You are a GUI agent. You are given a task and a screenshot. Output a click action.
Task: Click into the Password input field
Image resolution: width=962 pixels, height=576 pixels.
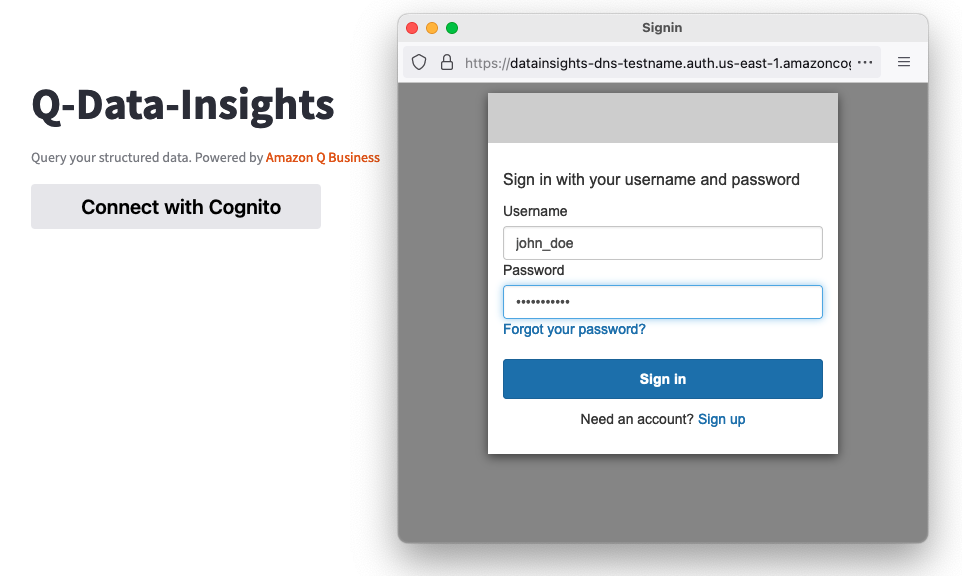[662, 302]
